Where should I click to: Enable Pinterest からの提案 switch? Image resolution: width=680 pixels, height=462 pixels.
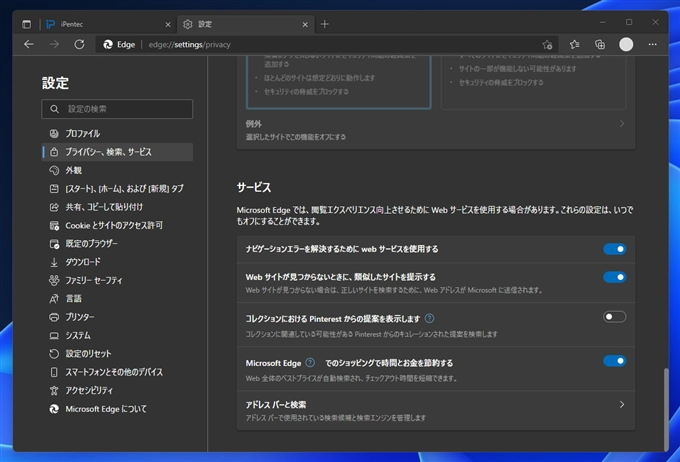(x=615, y=317)
